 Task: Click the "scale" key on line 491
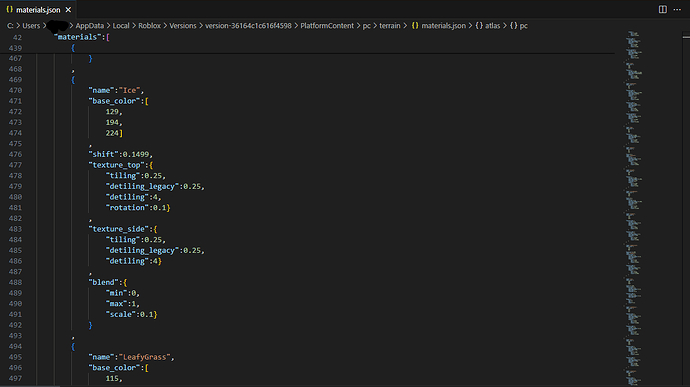121,314
